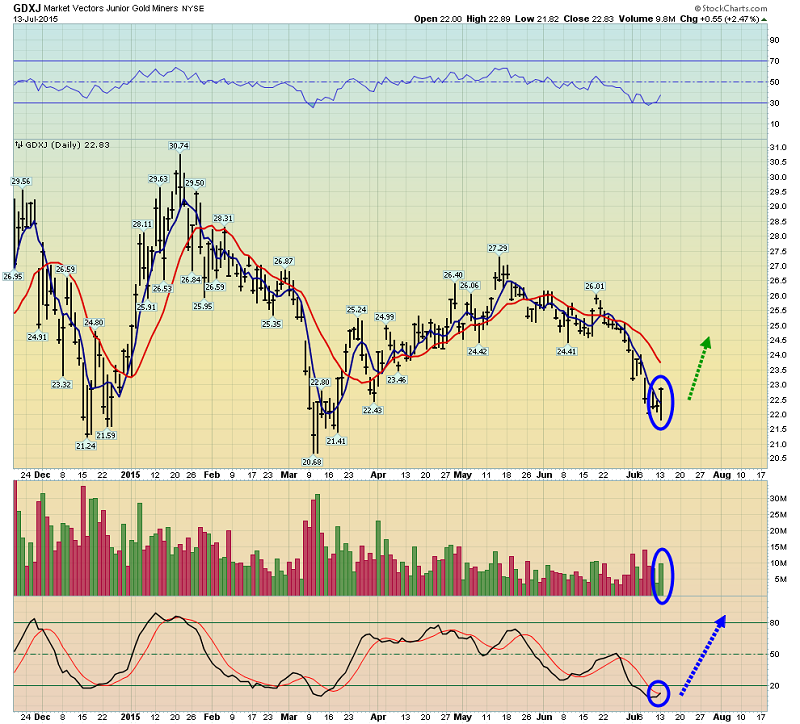Click the 25.35 price label
This screenshot has height=724, width=800.
tap(271, 324)
